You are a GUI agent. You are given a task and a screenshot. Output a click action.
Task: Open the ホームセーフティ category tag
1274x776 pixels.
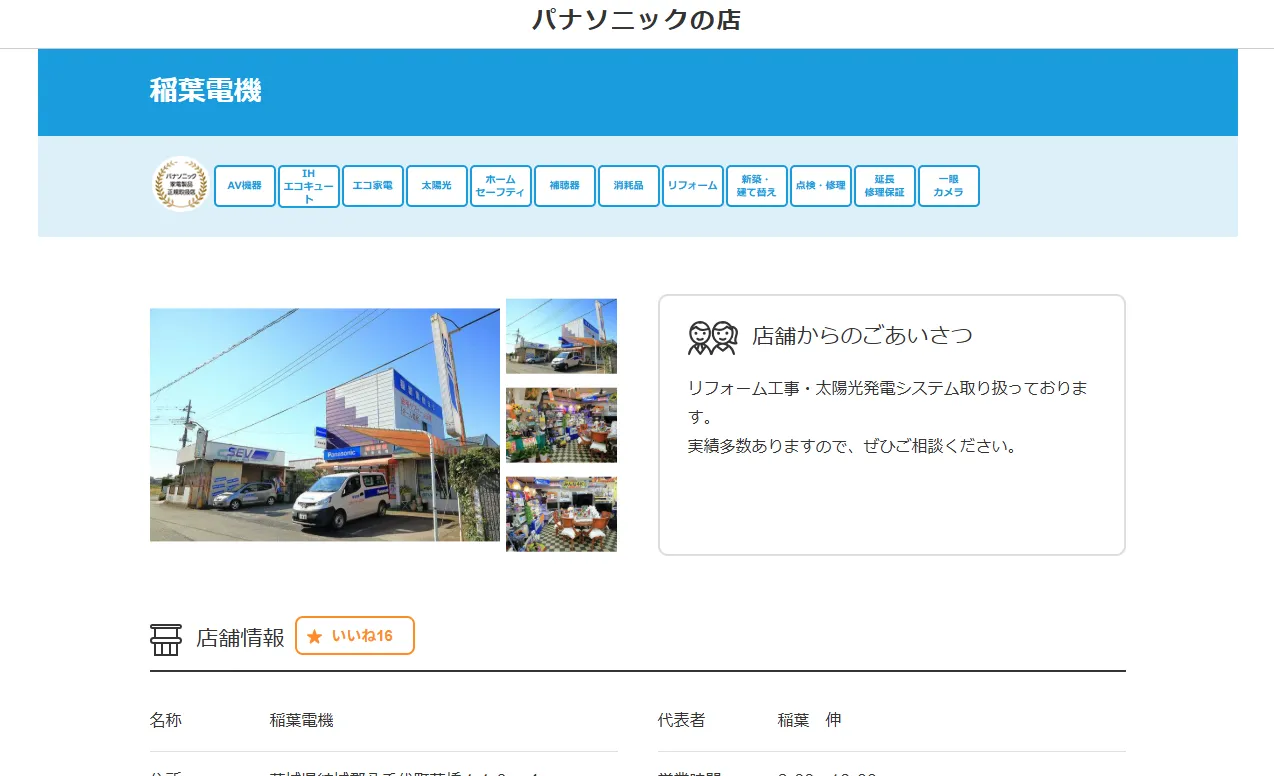pos(501,186)
